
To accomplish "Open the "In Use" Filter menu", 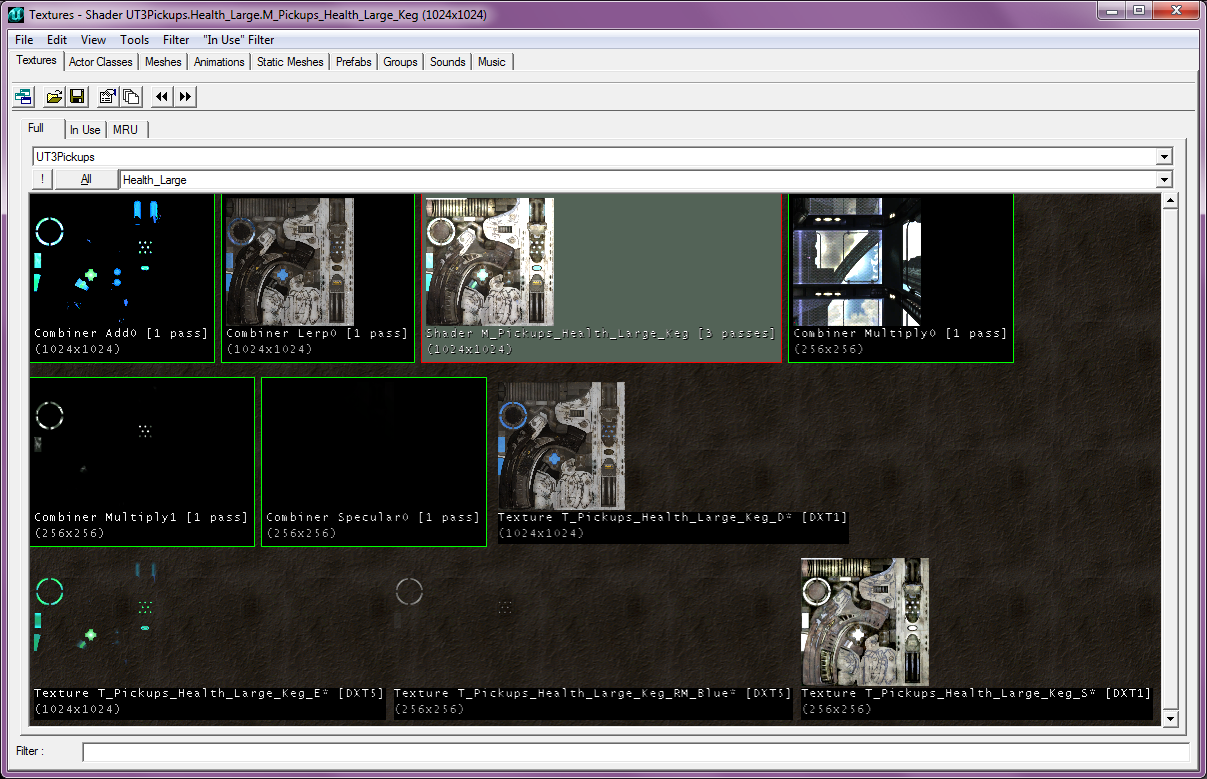I will point(238,40).
